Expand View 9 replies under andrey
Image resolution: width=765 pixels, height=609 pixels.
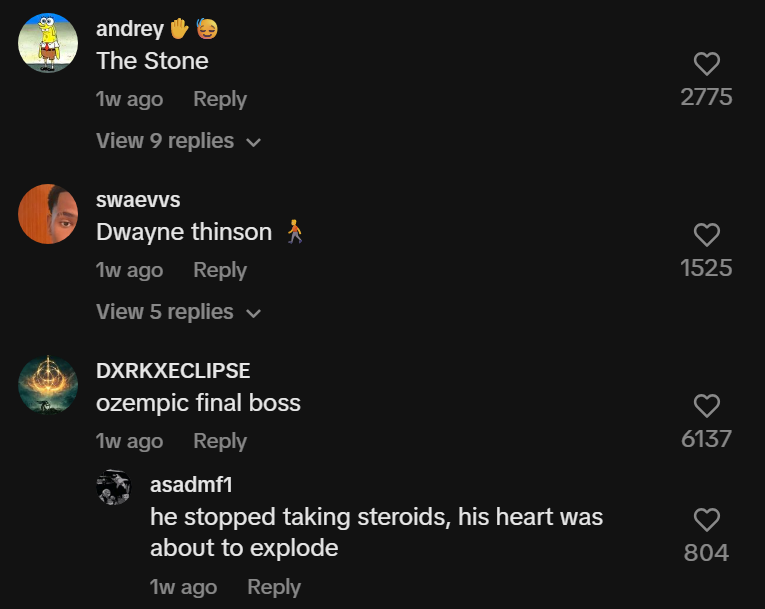tap(179, 141)
